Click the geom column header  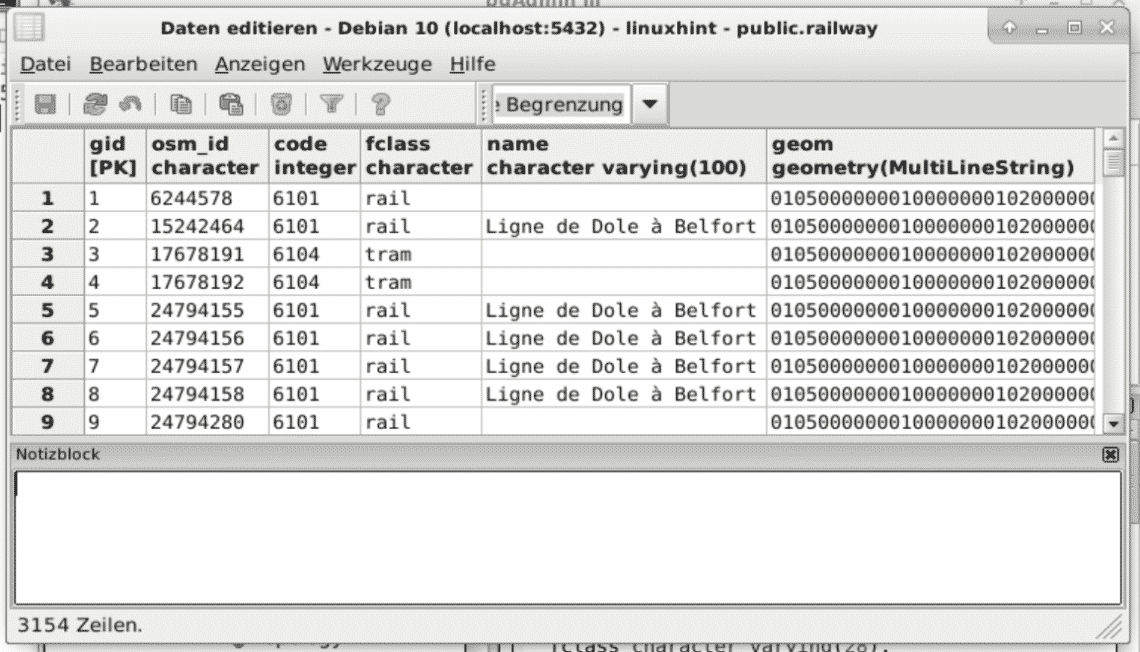931,156
